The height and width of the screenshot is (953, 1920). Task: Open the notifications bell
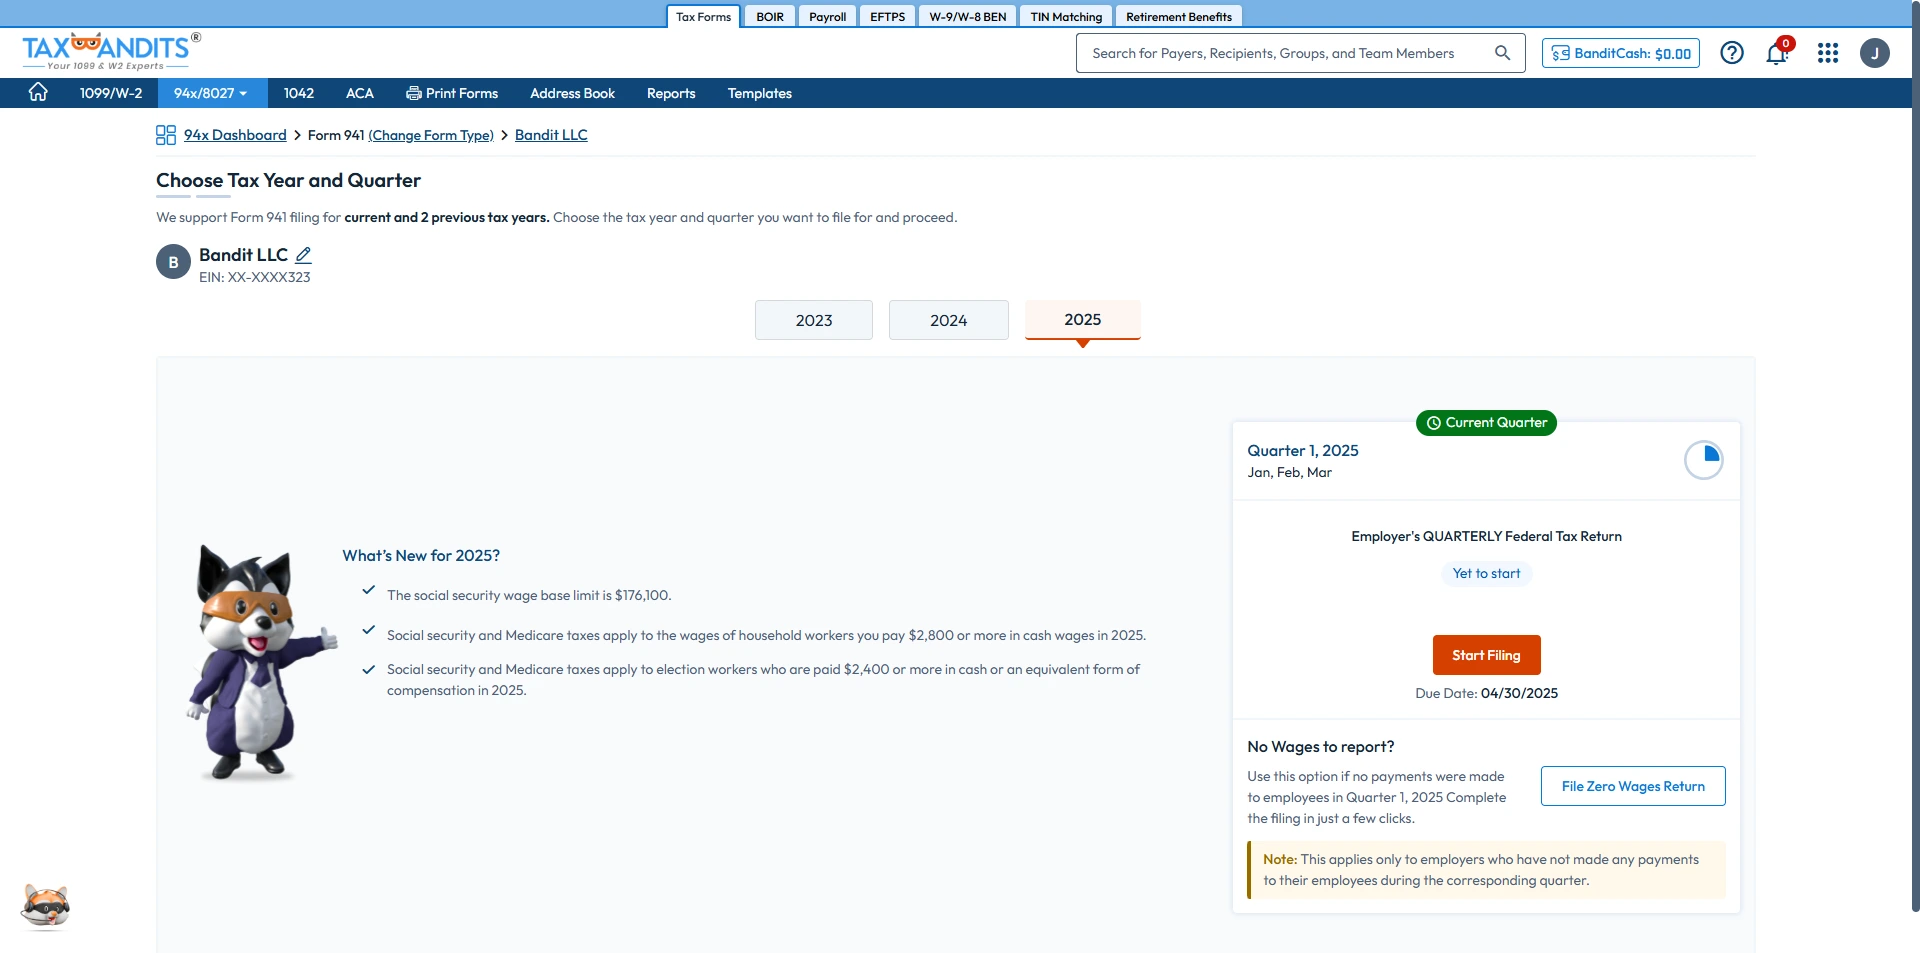click(1777, 53)
